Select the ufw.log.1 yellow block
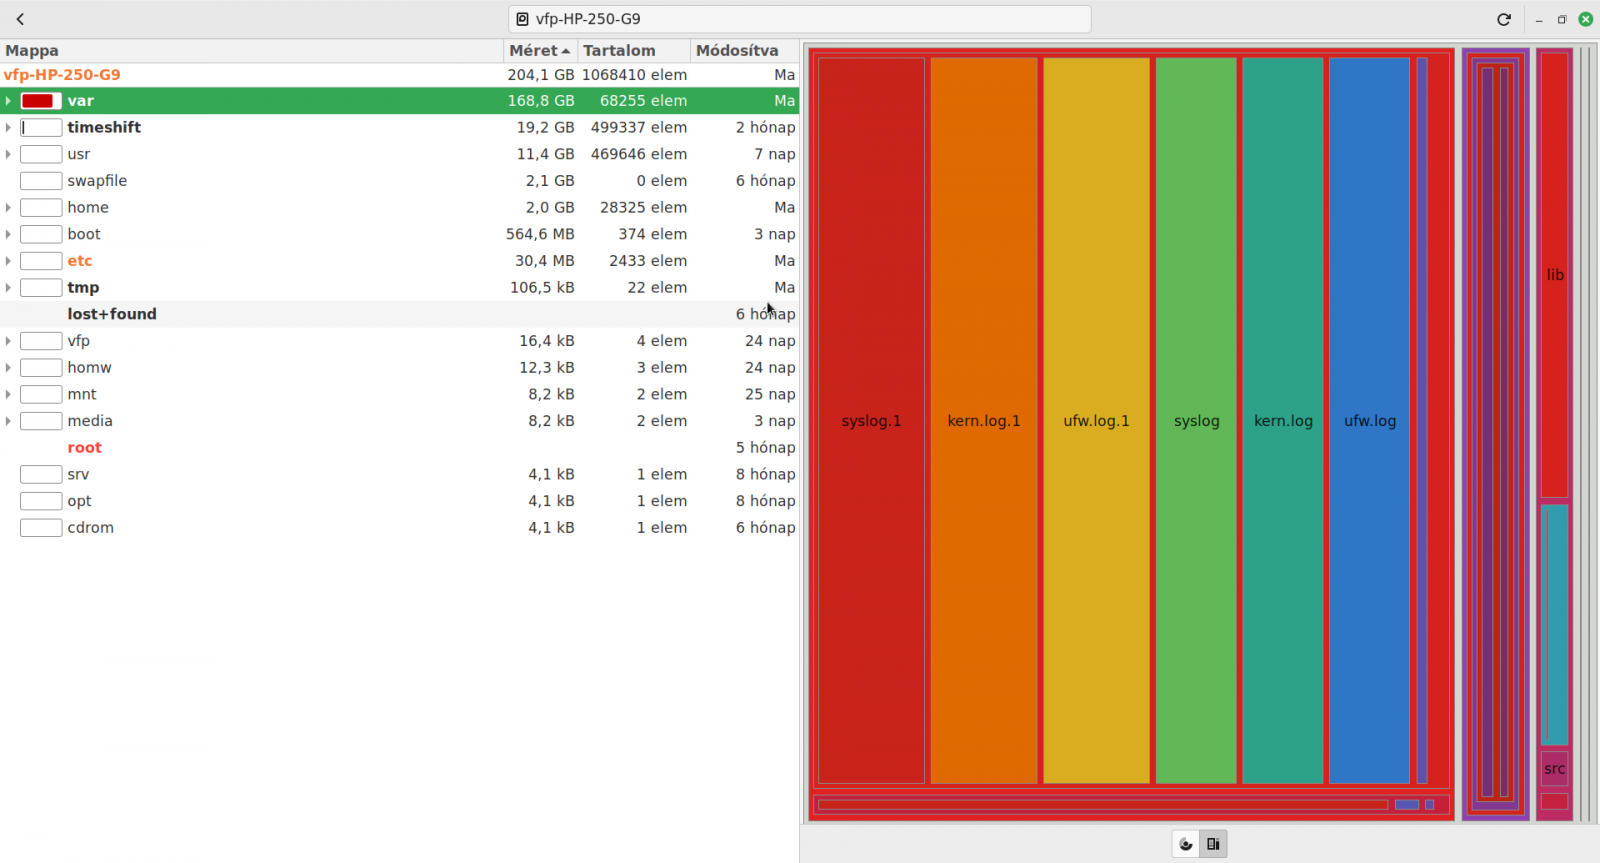Viewport: 1600px width, 863px height. pyautogui.click(x=1096, y=421)
